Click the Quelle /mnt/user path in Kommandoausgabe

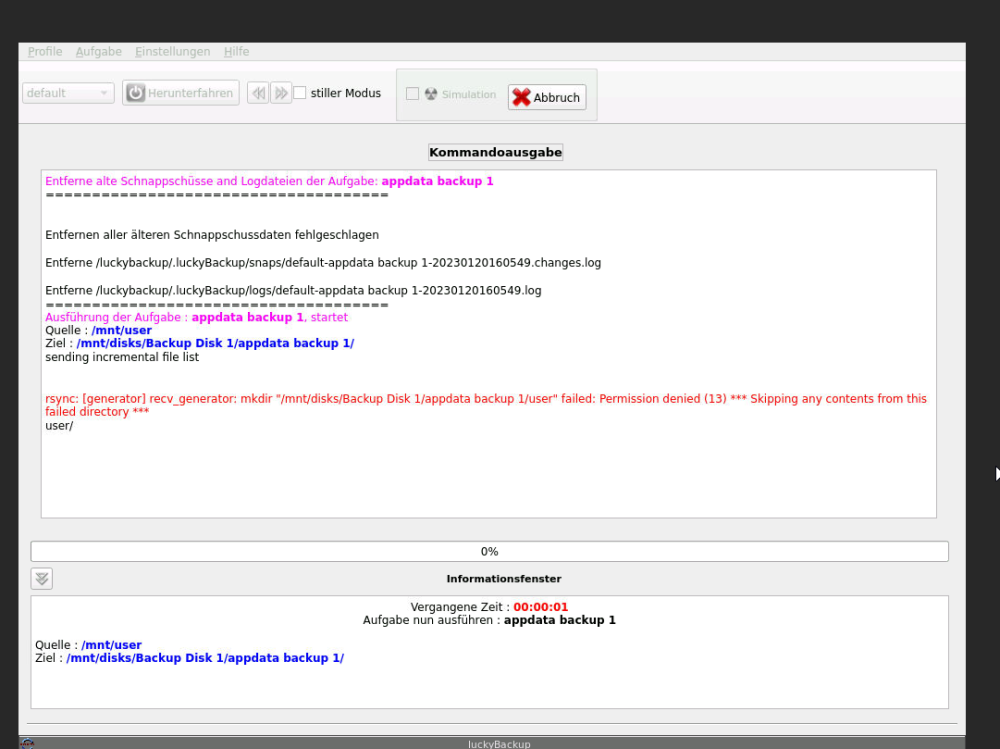(x=122, y=330)
